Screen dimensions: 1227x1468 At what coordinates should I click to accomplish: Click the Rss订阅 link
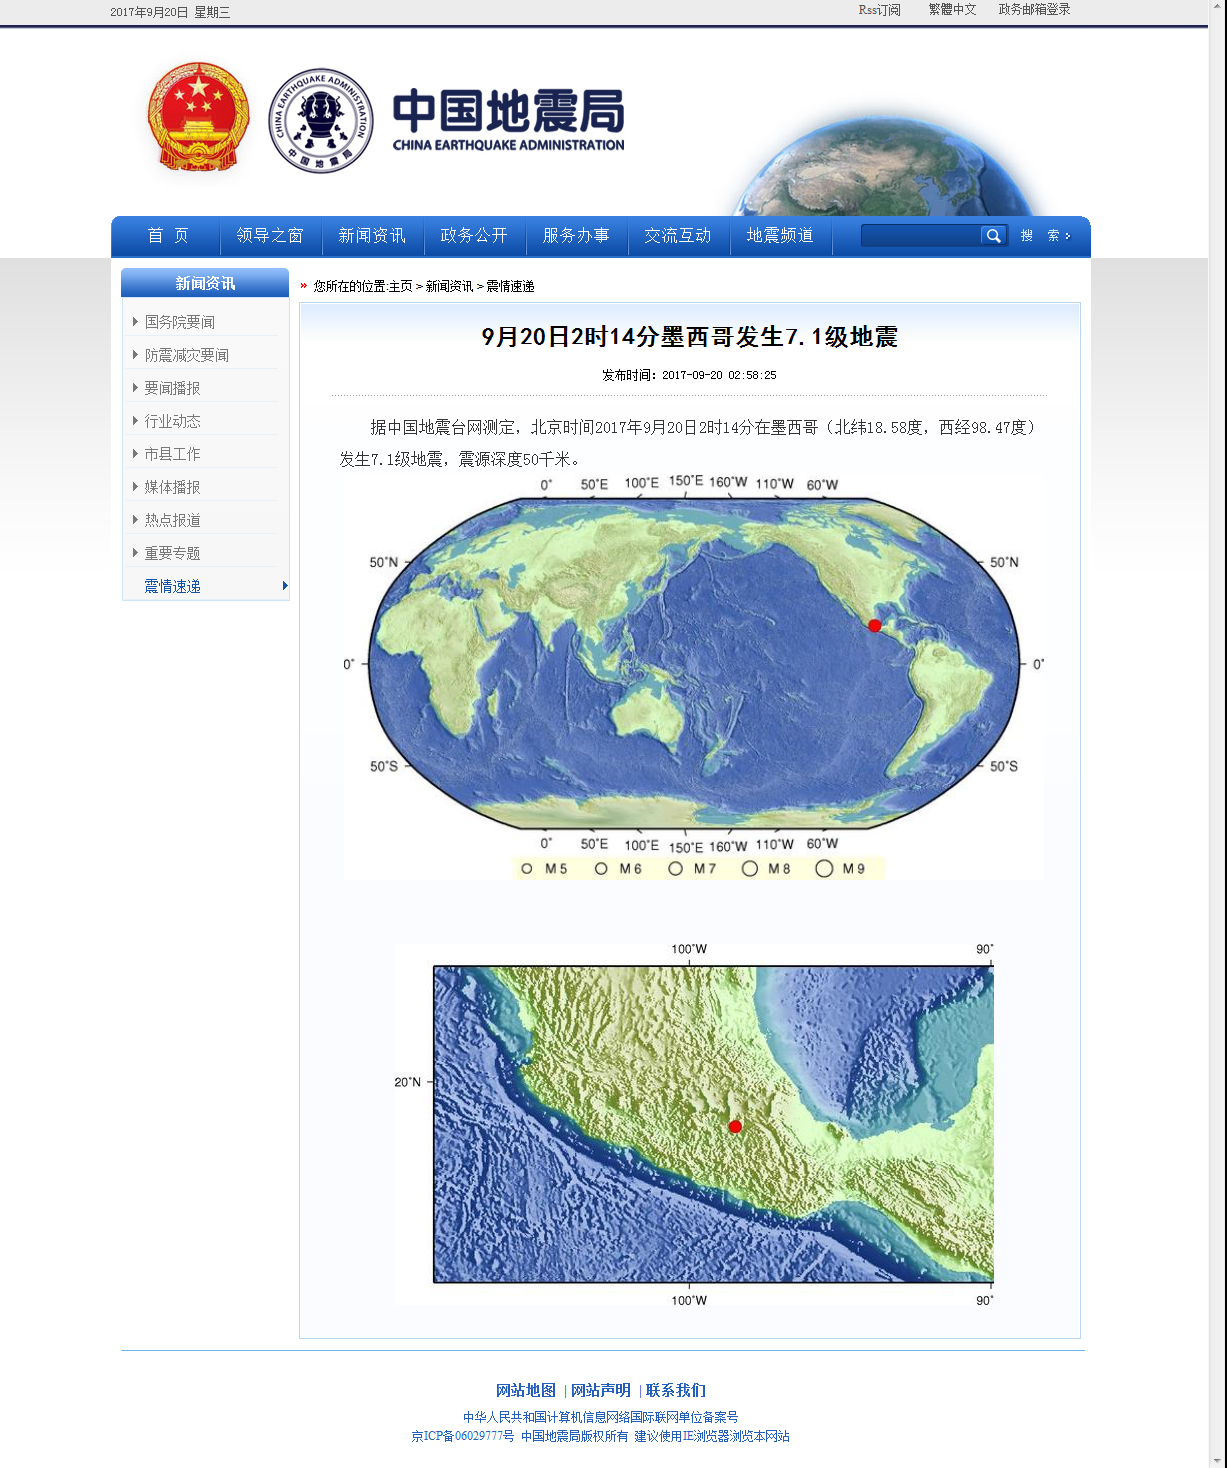pyautogui.click(x=879, y=10)
